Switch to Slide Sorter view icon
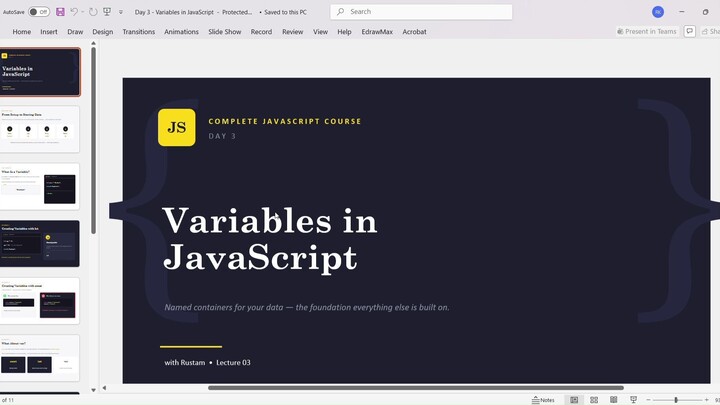 (x=594, y=400)
